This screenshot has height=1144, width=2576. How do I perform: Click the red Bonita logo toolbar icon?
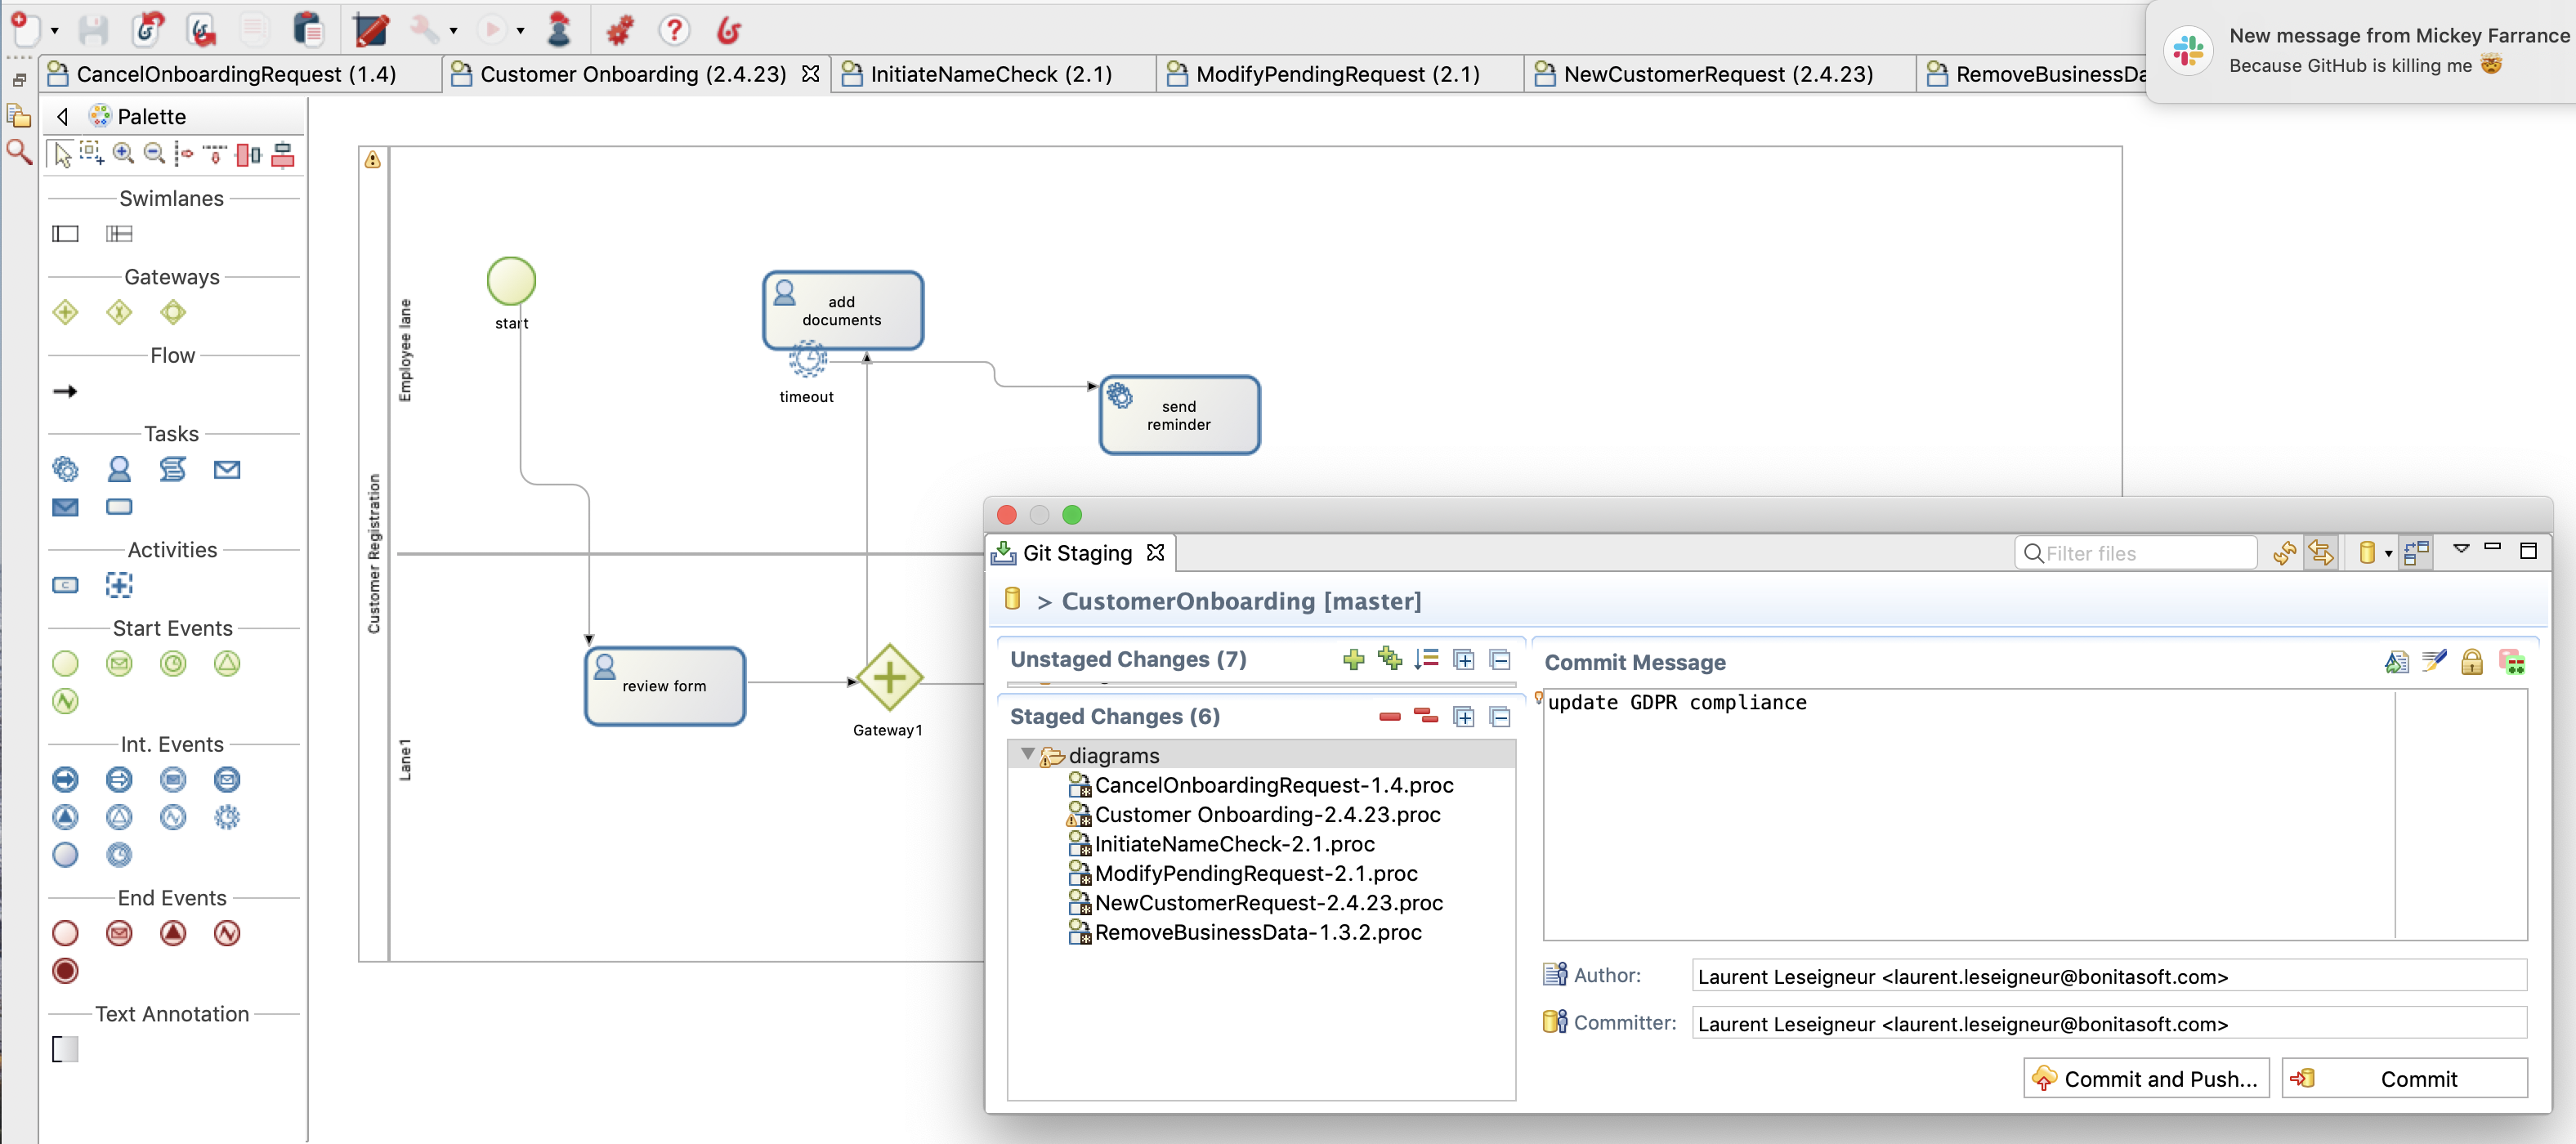click(x=729, y=29)
